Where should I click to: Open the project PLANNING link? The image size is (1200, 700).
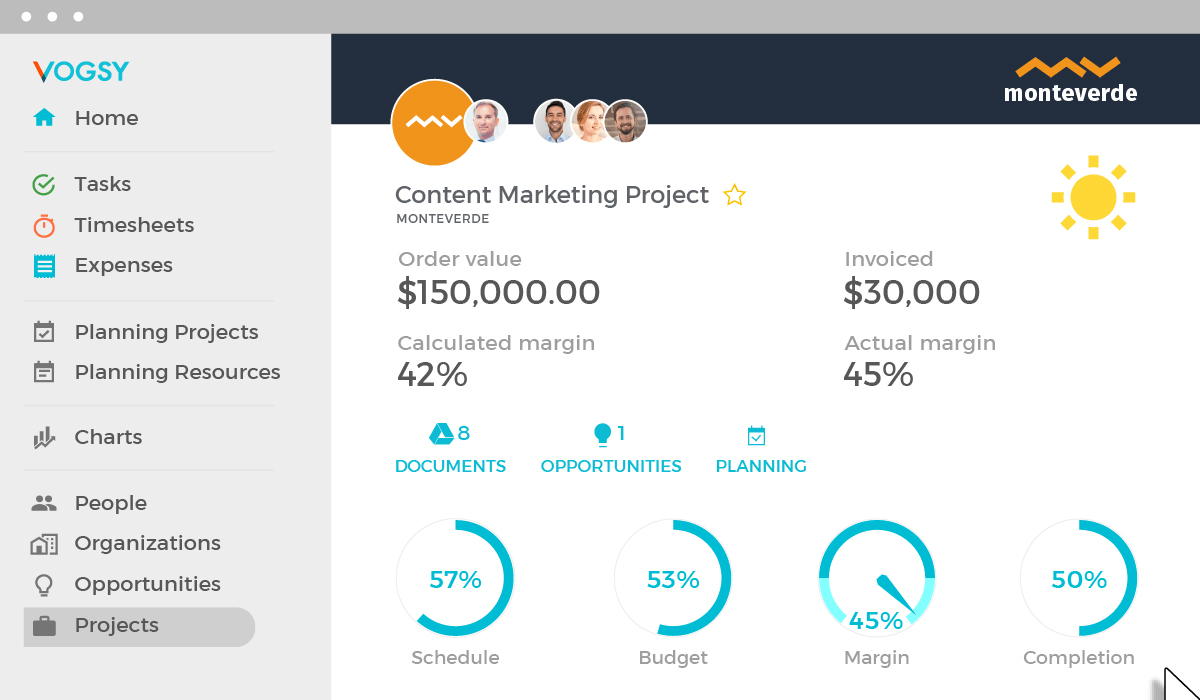[761, 466]
